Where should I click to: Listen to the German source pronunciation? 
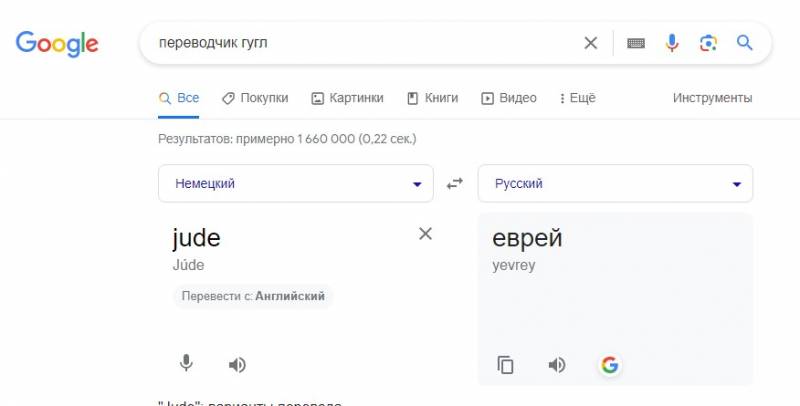pyautogui.click(x=237, y=365)
